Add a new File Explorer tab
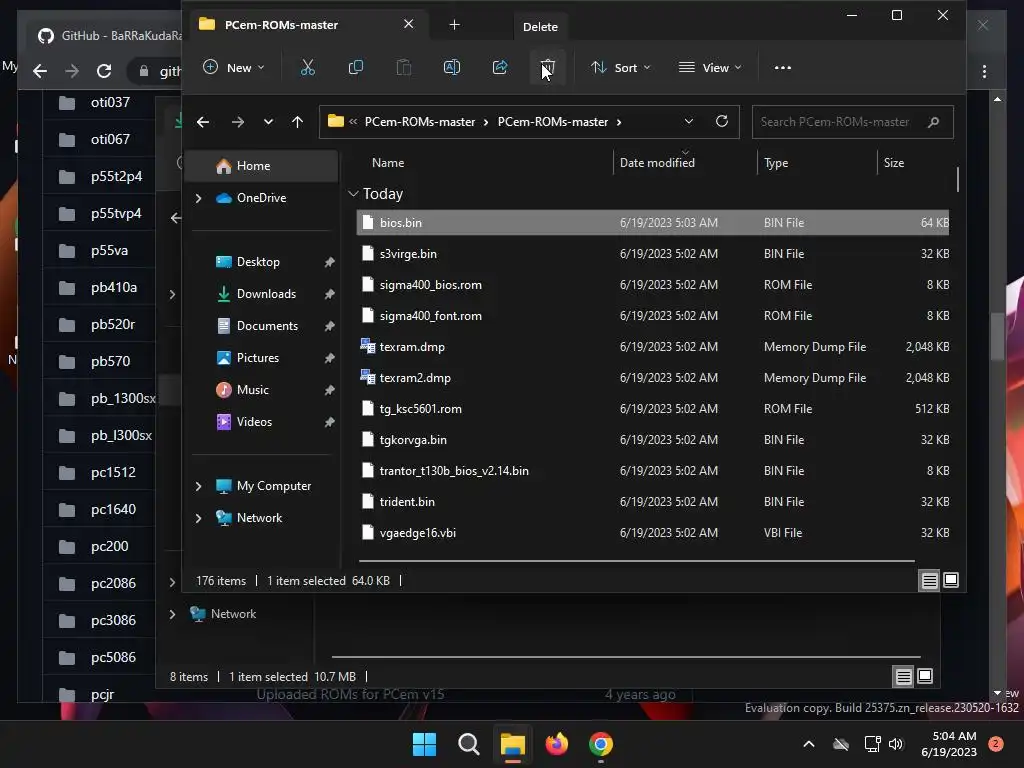The height and width of the screenshot is (768, 1024). click(455, 25)
